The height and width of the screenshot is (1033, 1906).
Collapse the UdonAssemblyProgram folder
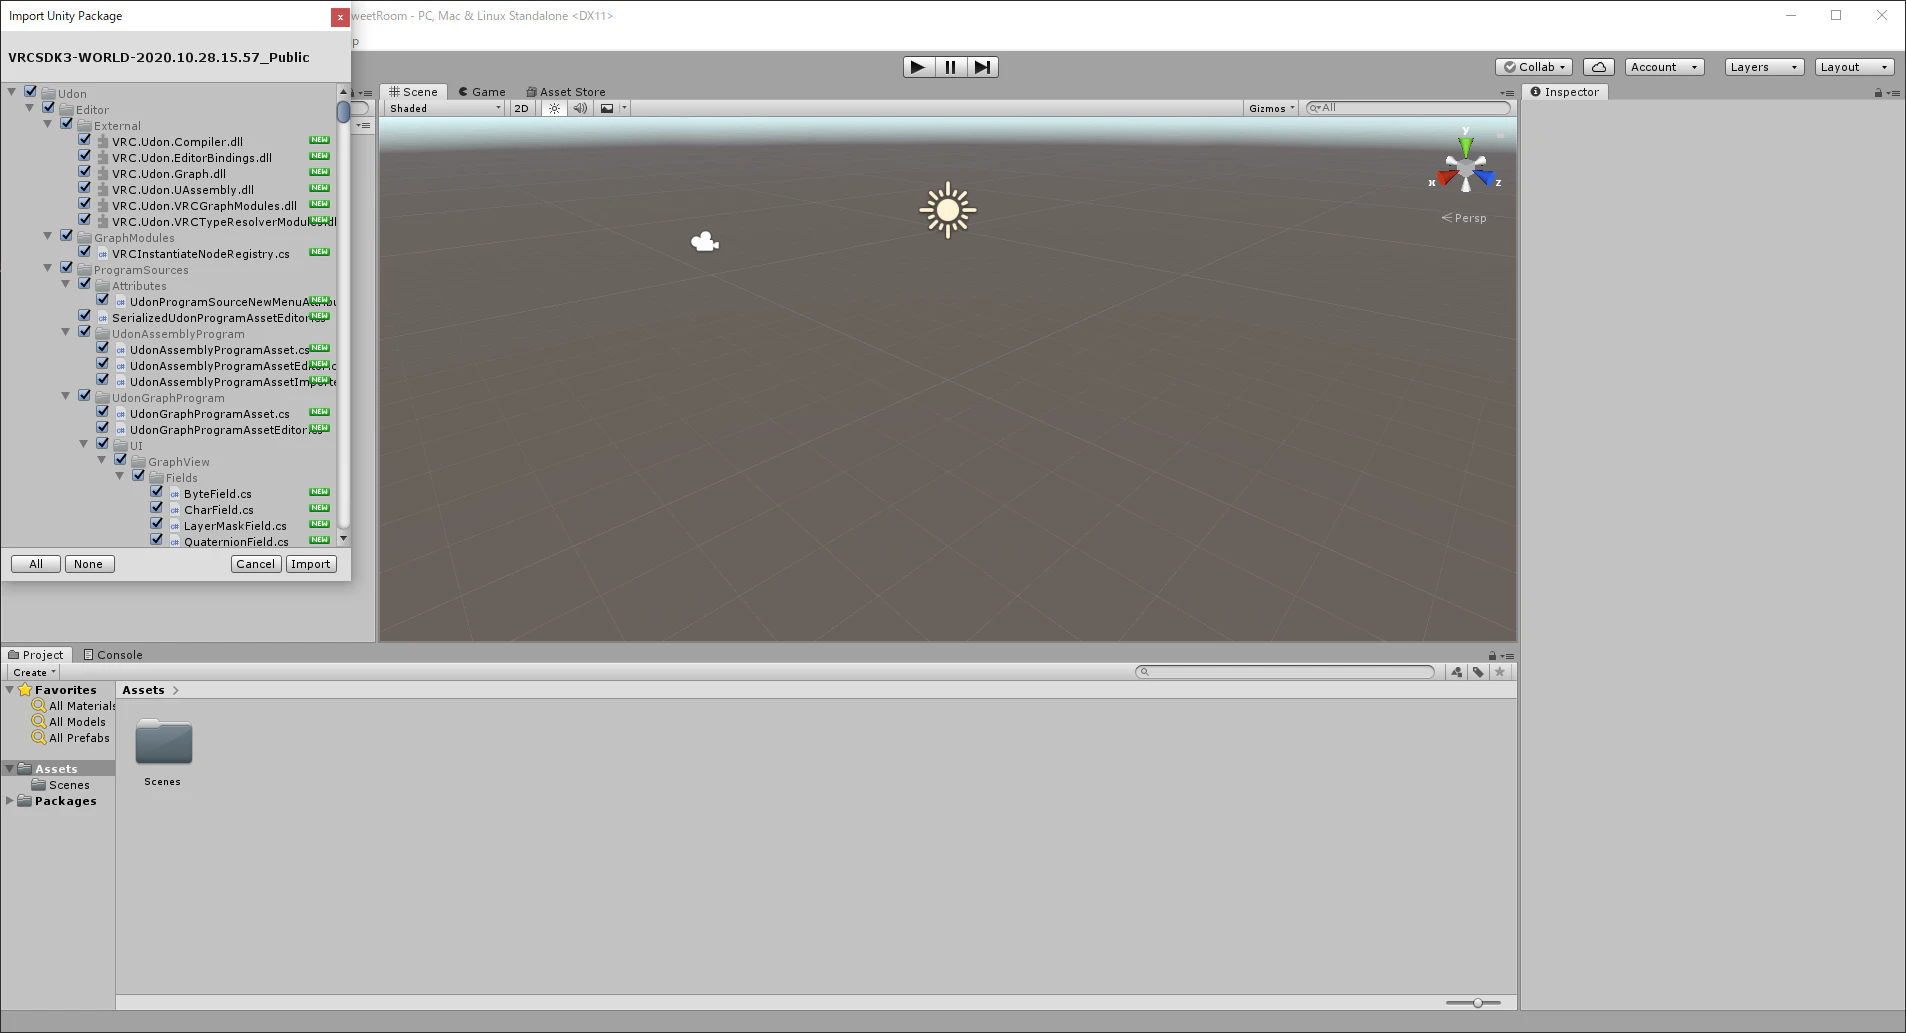tap(66, 332)
